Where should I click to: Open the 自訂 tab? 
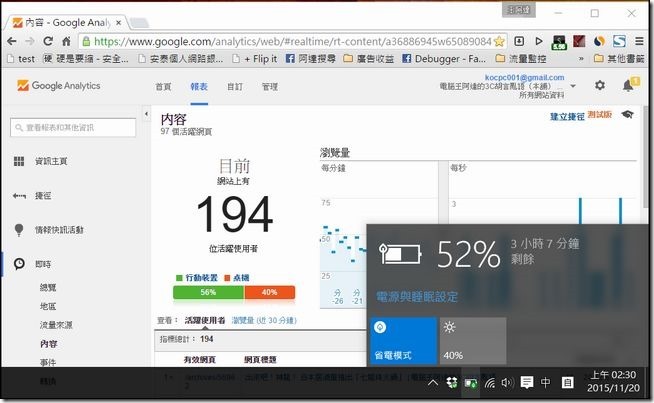point(235,87)
